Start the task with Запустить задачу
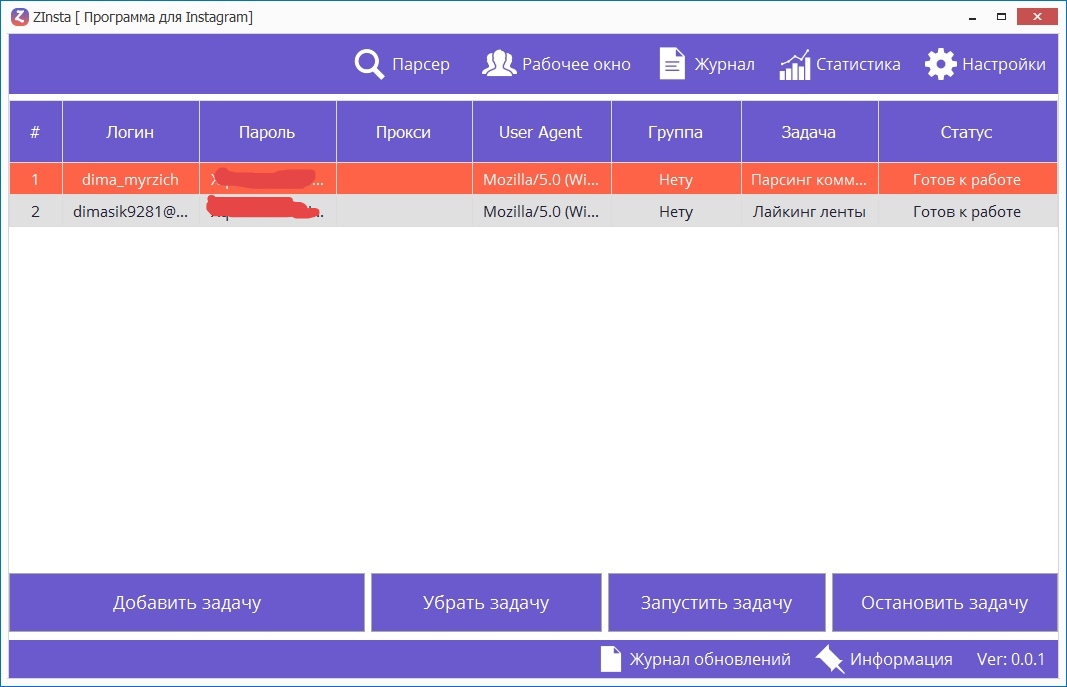The width and height of the screenshot is (1067, 687). pyautogui.click(x=716, y=603)
